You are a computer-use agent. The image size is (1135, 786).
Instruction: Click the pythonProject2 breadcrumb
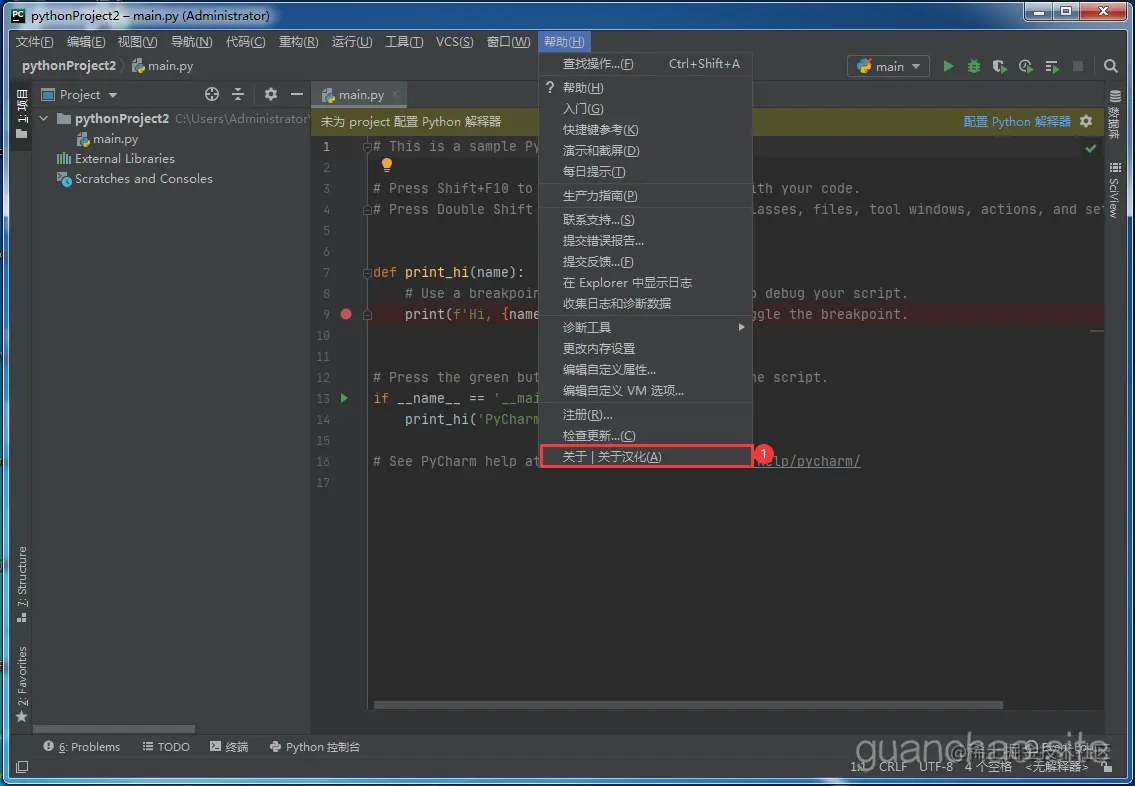coord(69,66)
